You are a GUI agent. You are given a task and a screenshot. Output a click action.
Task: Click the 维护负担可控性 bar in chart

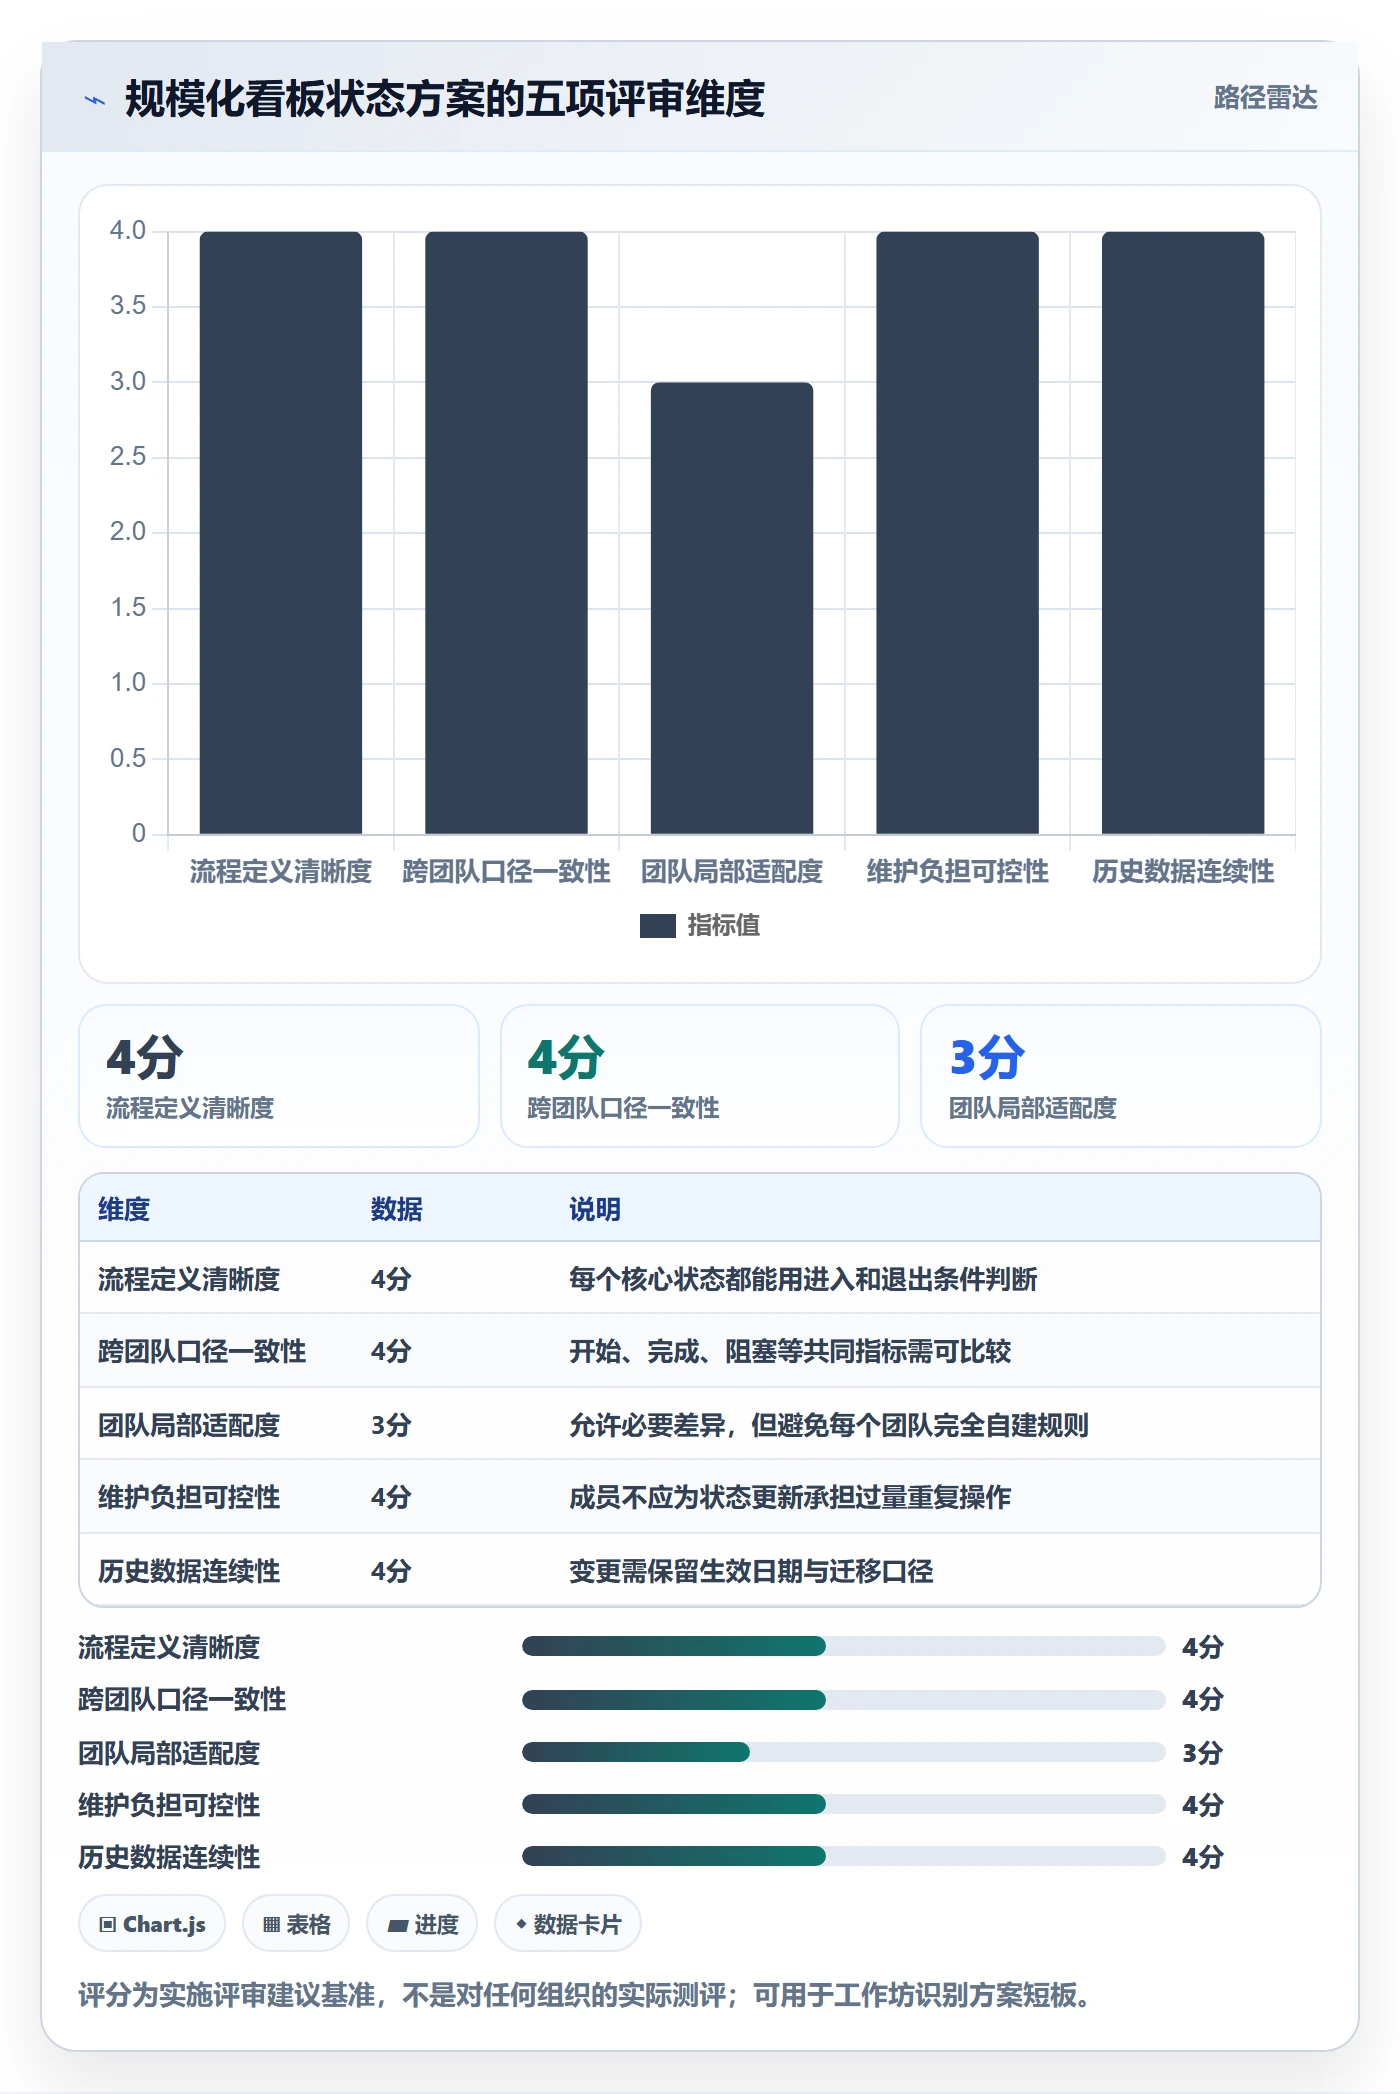957,533
